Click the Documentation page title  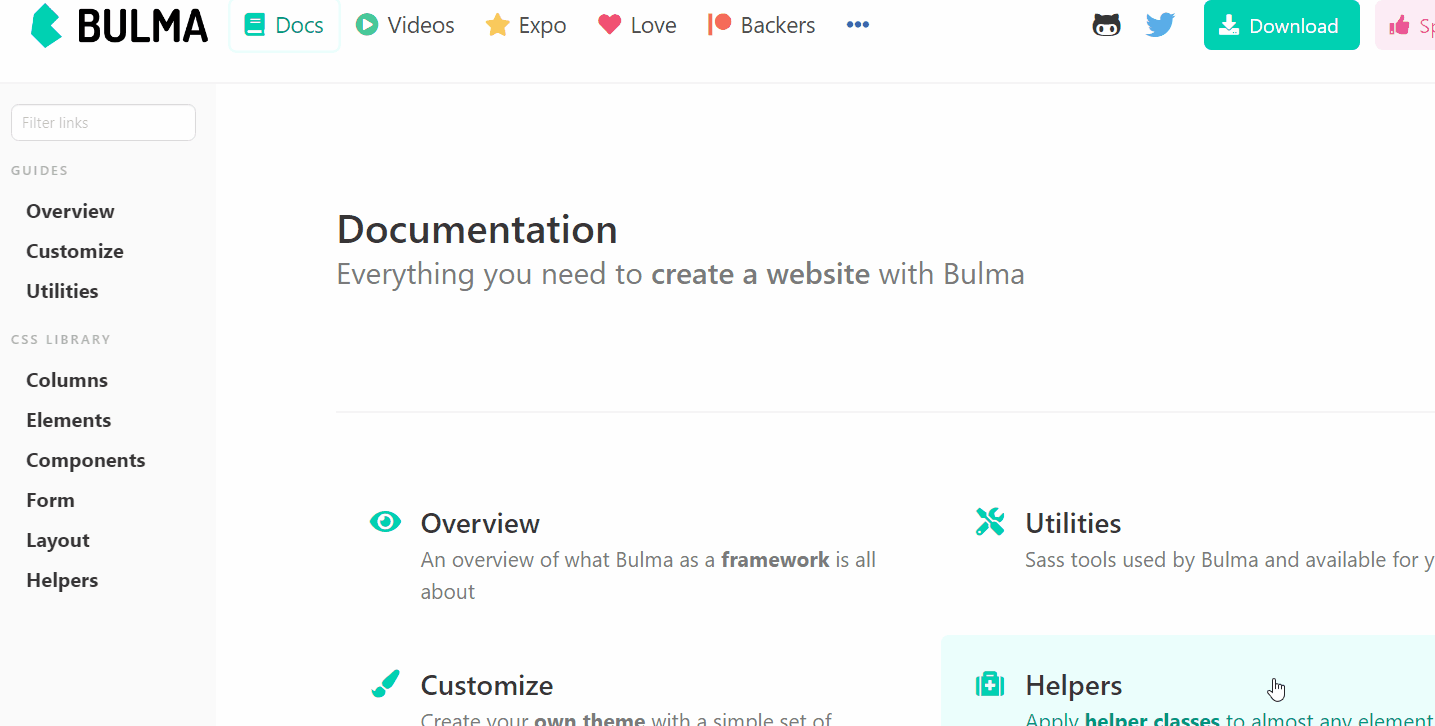pos(477,230)
